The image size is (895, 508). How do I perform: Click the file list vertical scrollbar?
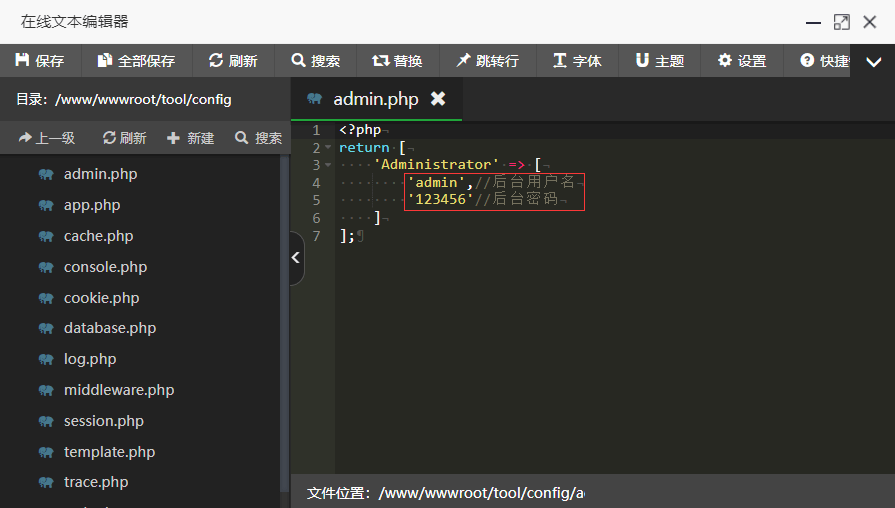[x=284, y=322]
